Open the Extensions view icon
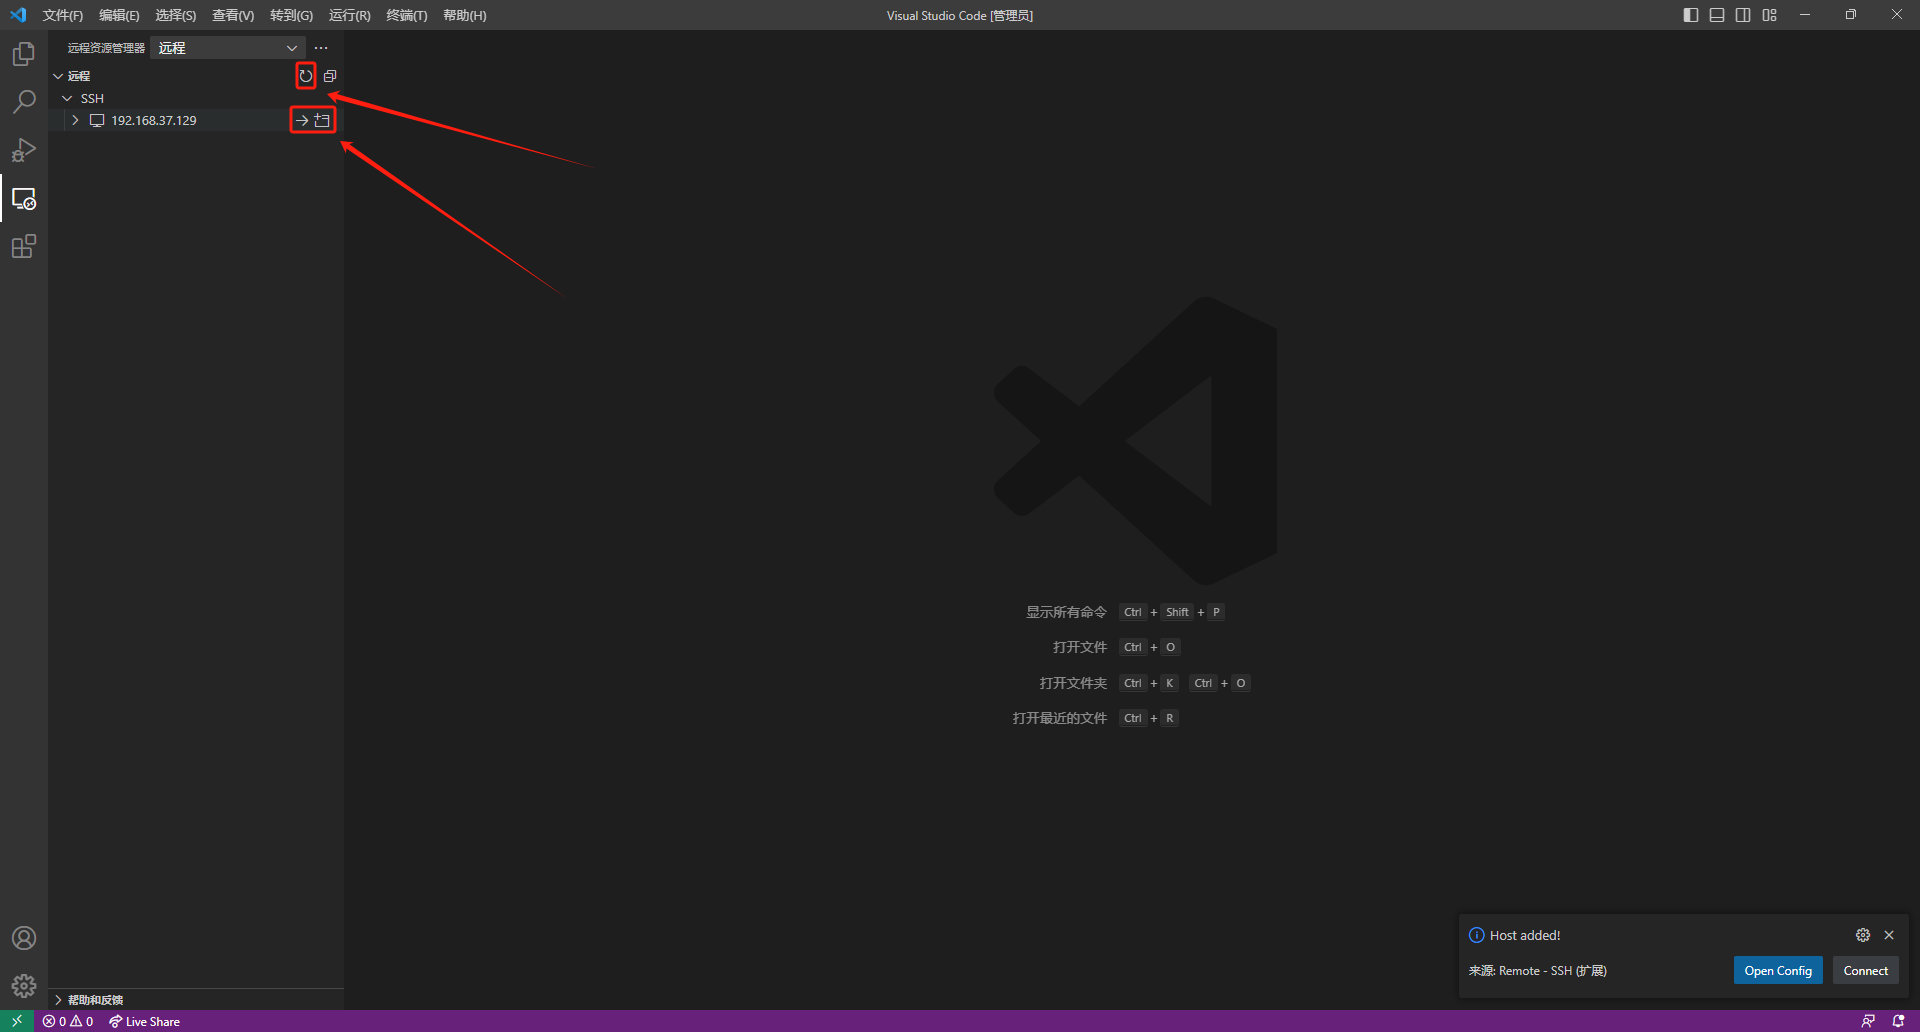Image resolution: width=1920 pixels, height=1032 pixels. (x=24, y=246)
